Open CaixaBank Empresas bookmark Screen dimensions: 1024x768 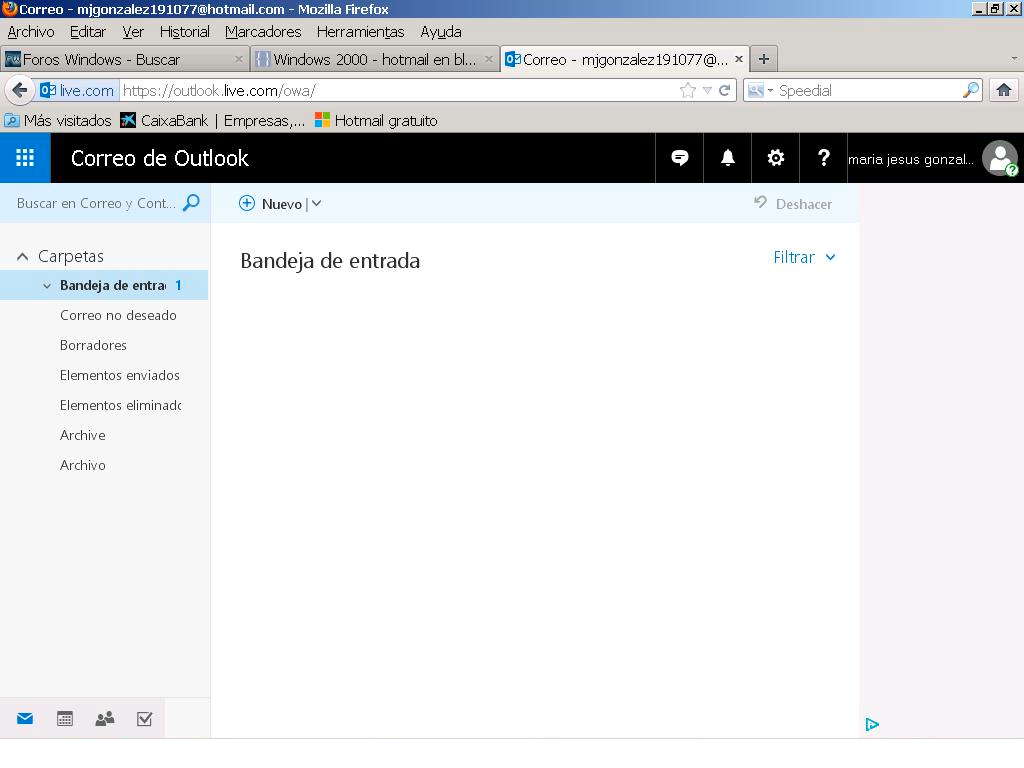(x=213, y=121)
